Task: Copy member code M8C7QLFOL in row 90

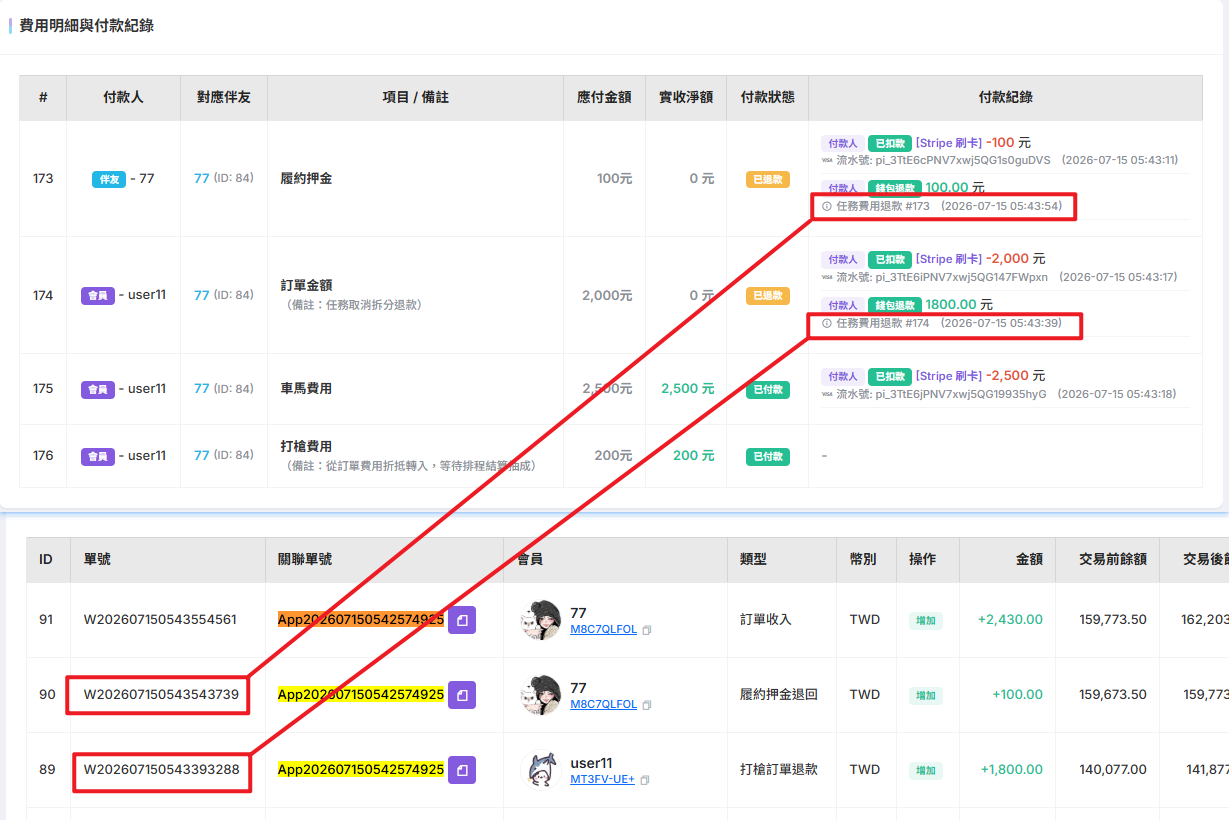Action: point(647,705)
